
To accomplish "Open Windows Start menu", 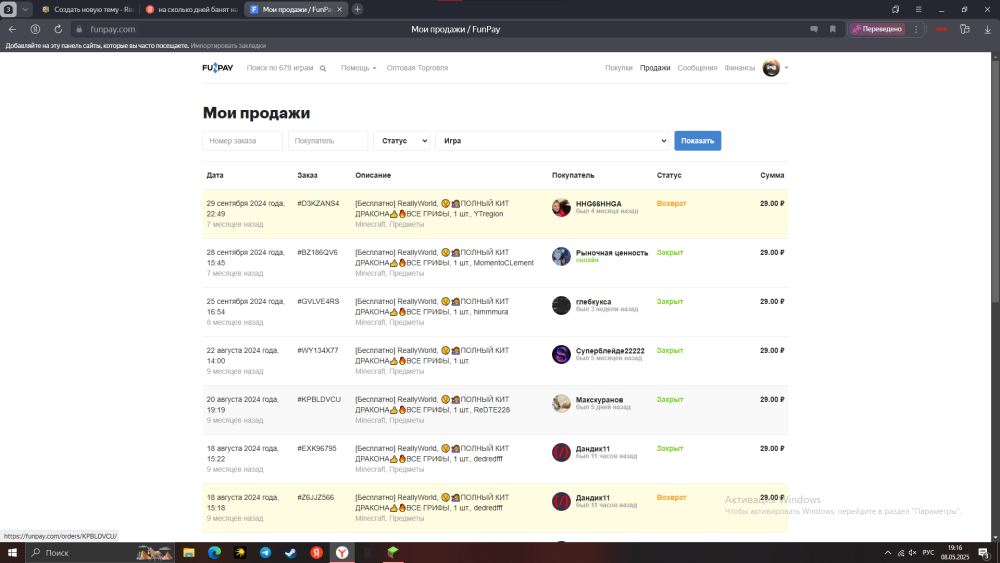I will 12,553.
